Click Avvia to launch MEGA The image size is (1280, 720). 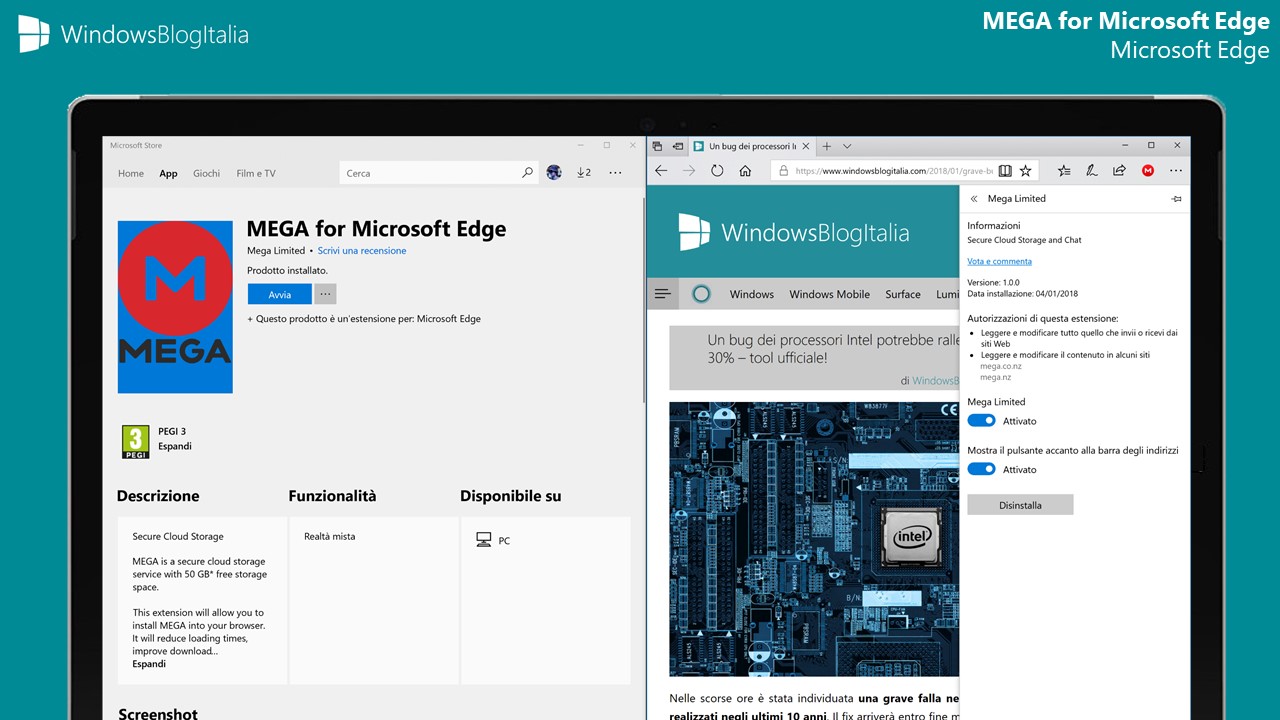280,294
